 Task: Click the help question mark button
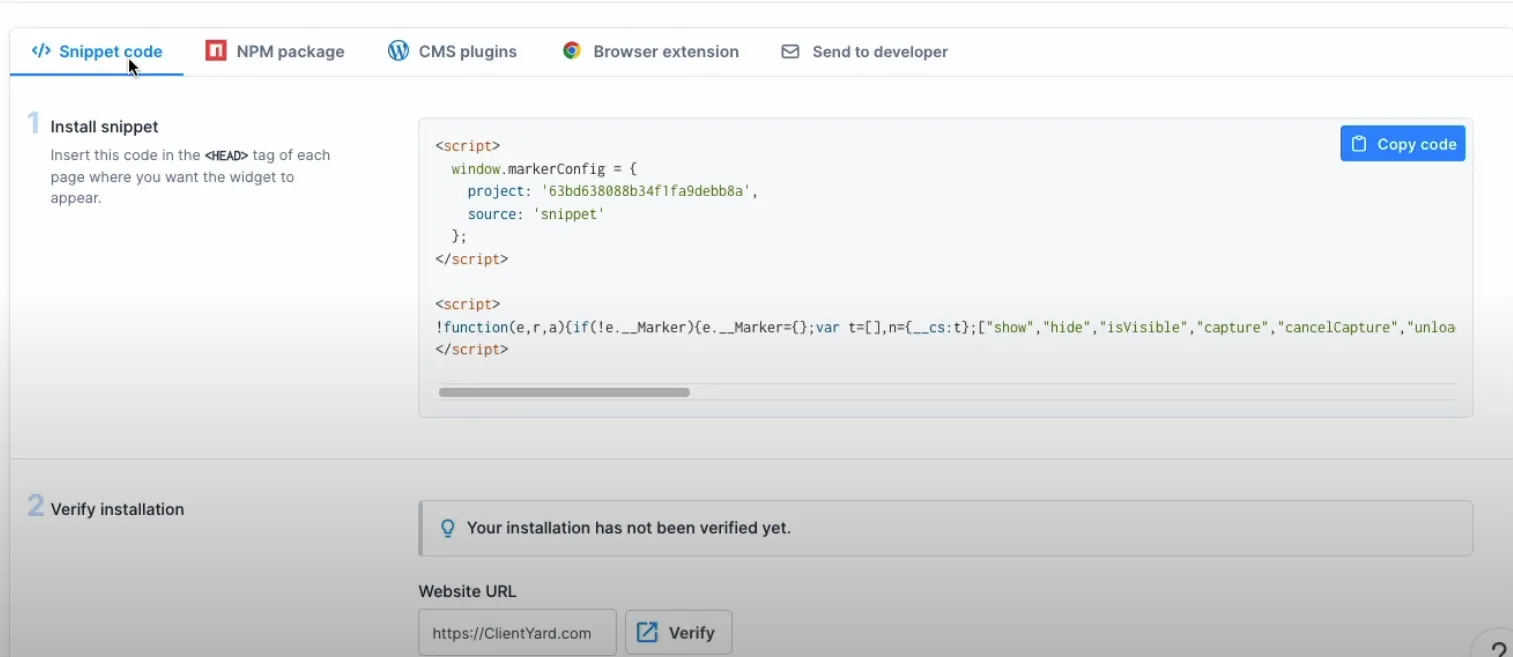1496,648
